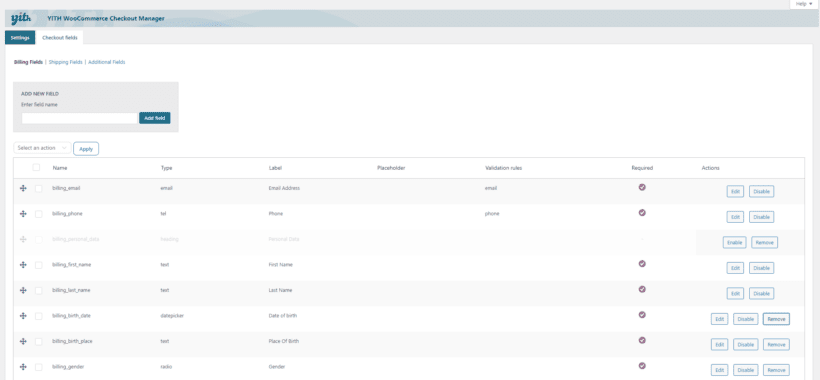The image size is (820, 380).
Task: Tick the checkbox for billing_email row
Action: pos(39,188)
